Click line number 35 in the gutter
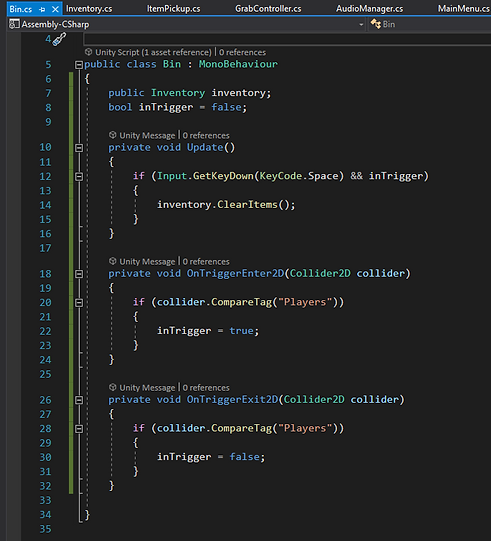491x541 pixels. click(x=45, y=529)
